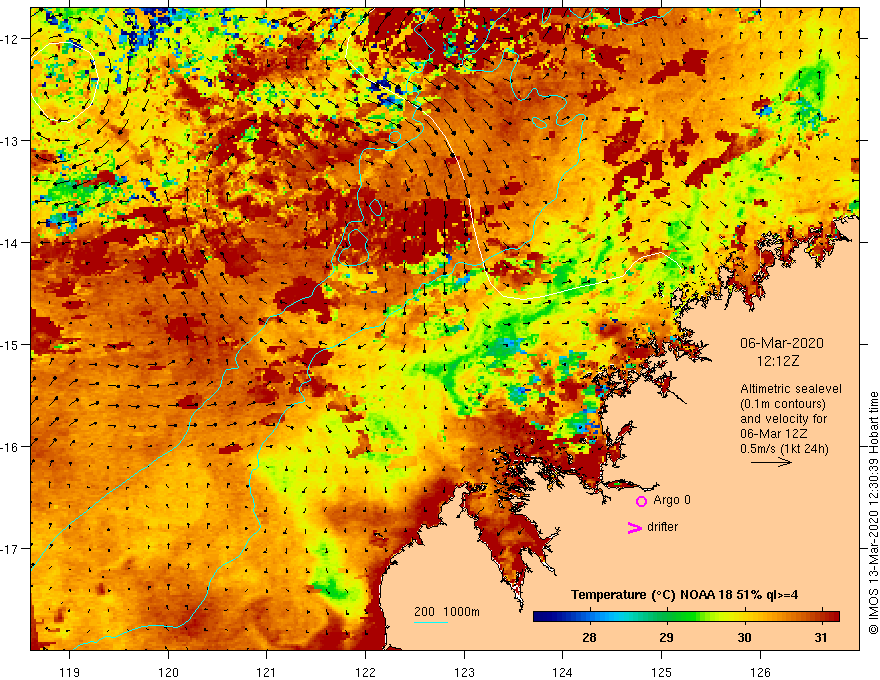This screenshot has height=680, width=880.
Task: Click latitude label -15
Action: tap(10, 345)
